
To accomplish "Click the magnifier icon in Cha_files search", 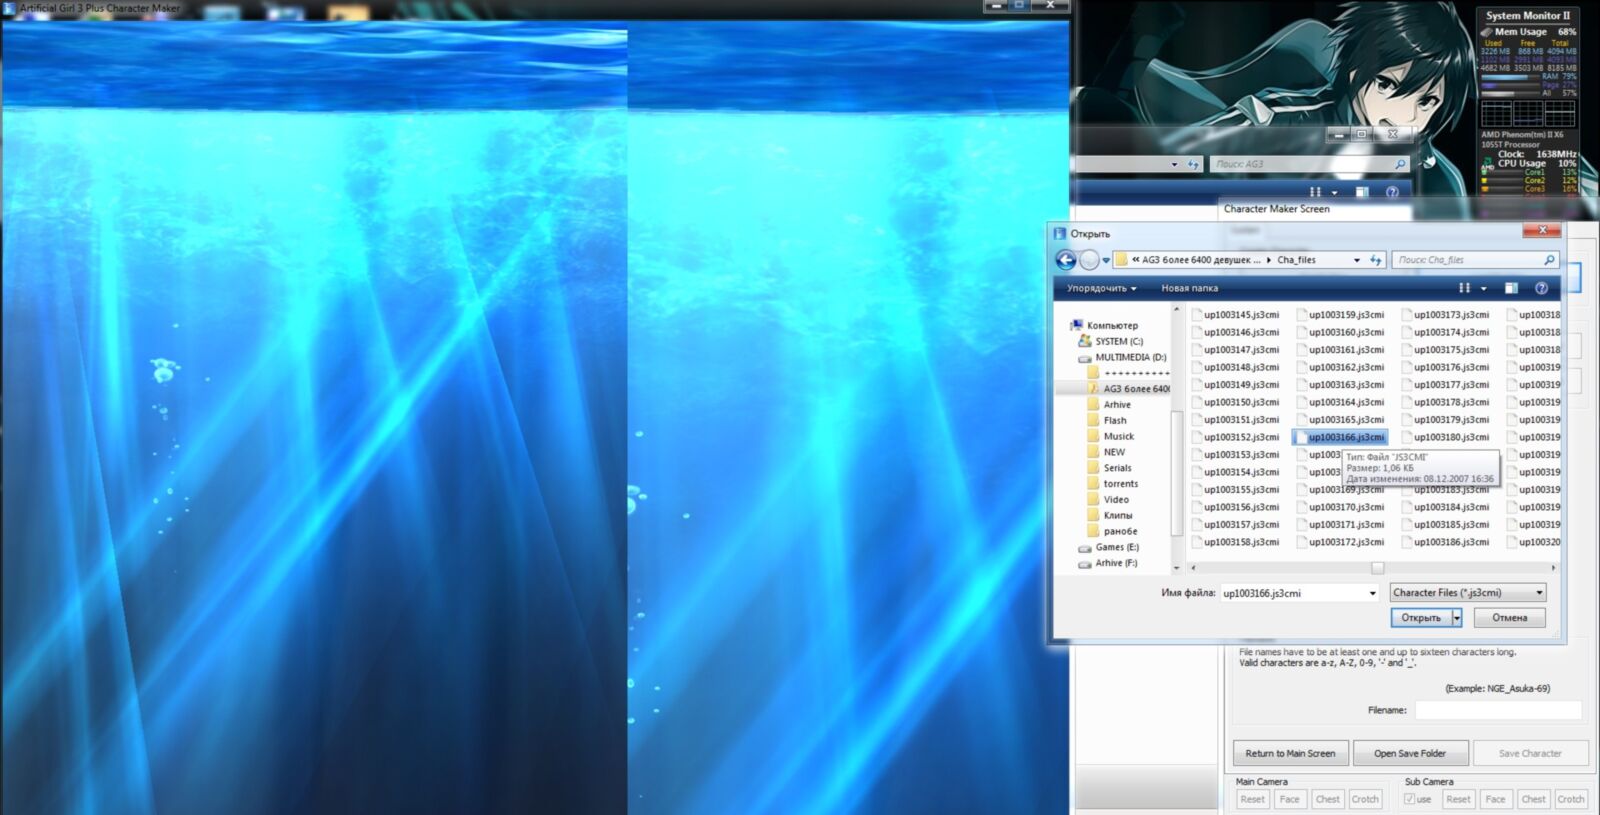I will tap(1550, 260).
